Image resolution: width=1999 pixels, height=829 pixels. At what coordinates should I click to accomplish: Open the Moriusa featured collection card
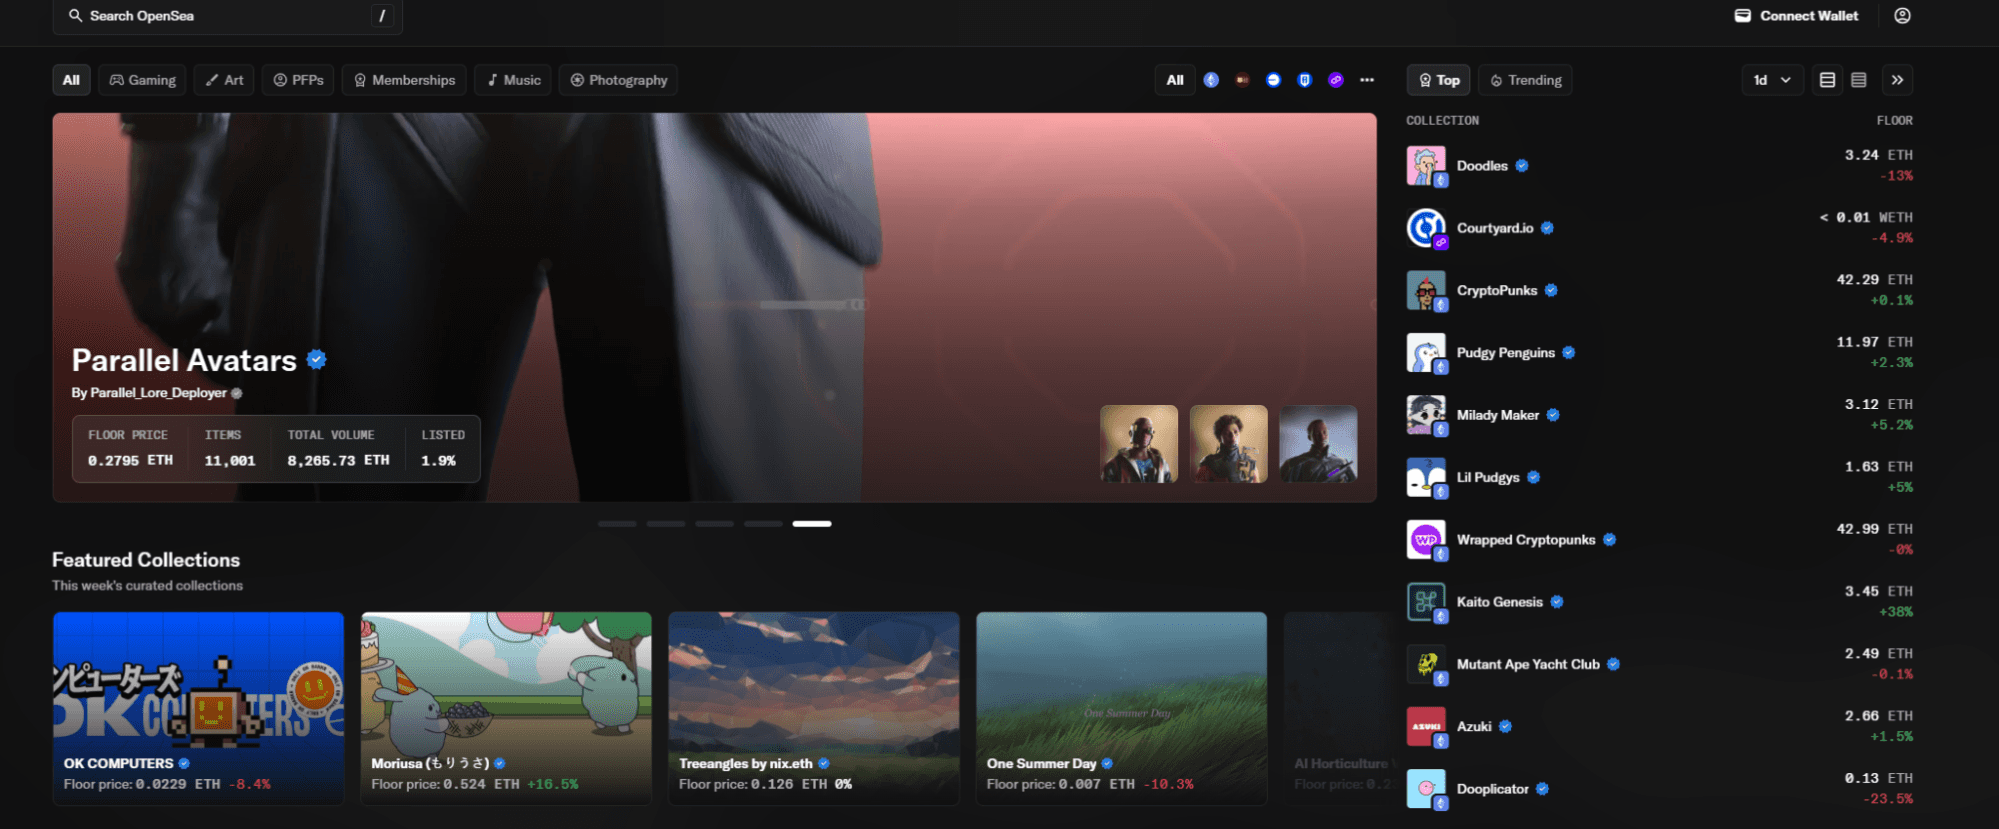point(506,708)
